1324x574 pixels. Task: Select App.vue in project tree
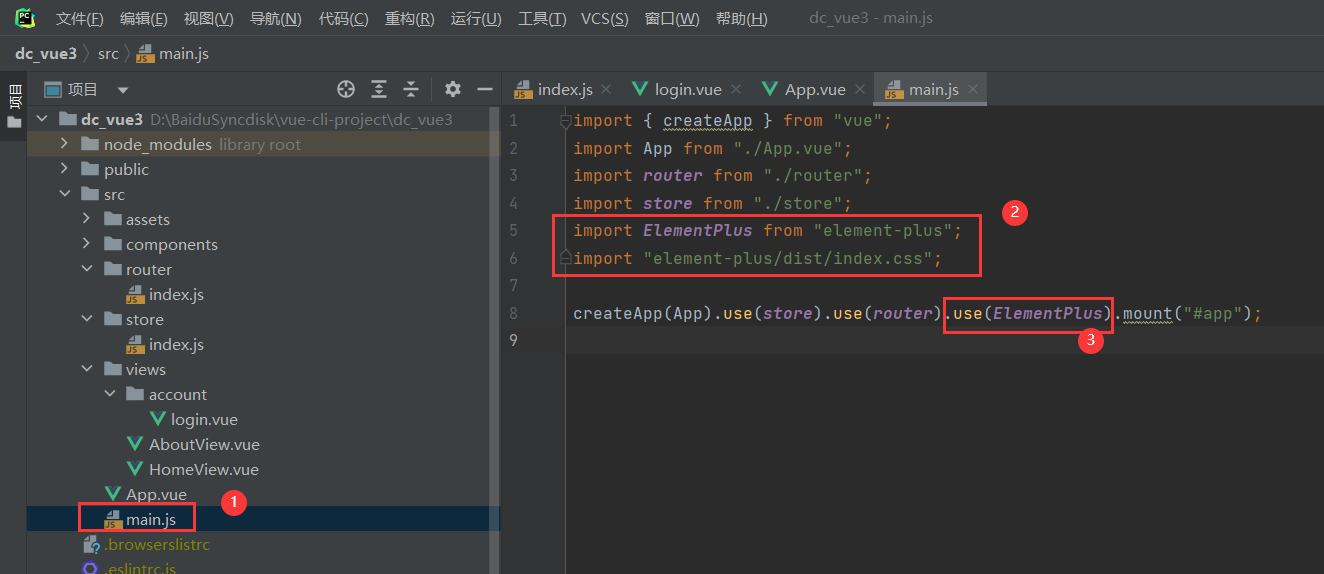pyautogui.click(x=156, y=494)
